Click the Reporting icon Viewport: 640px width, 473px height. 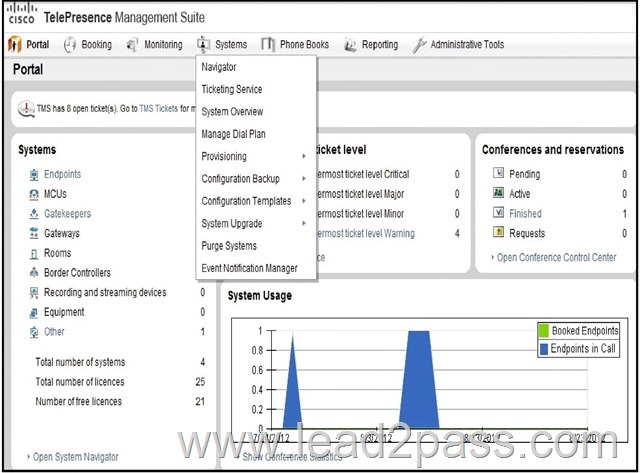pos(350,44)
